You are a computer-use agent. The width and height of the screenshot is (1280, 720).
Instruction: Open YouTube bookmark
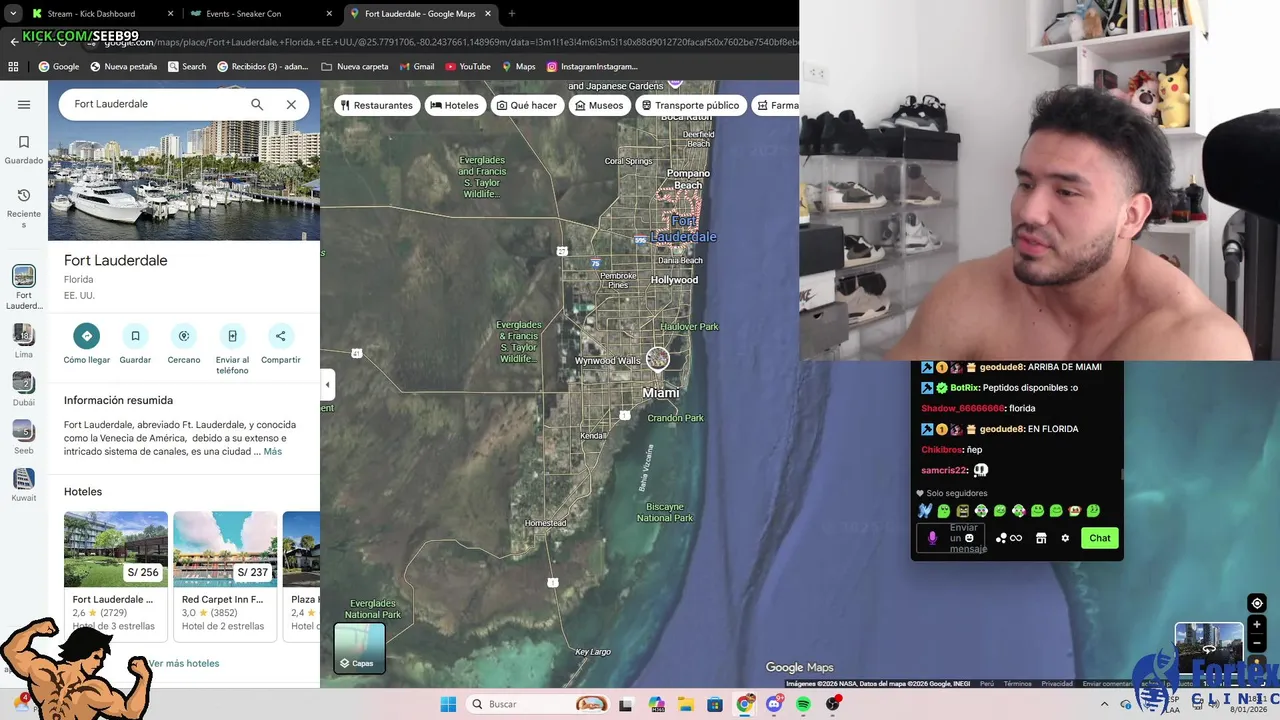(x=468, y=67)
